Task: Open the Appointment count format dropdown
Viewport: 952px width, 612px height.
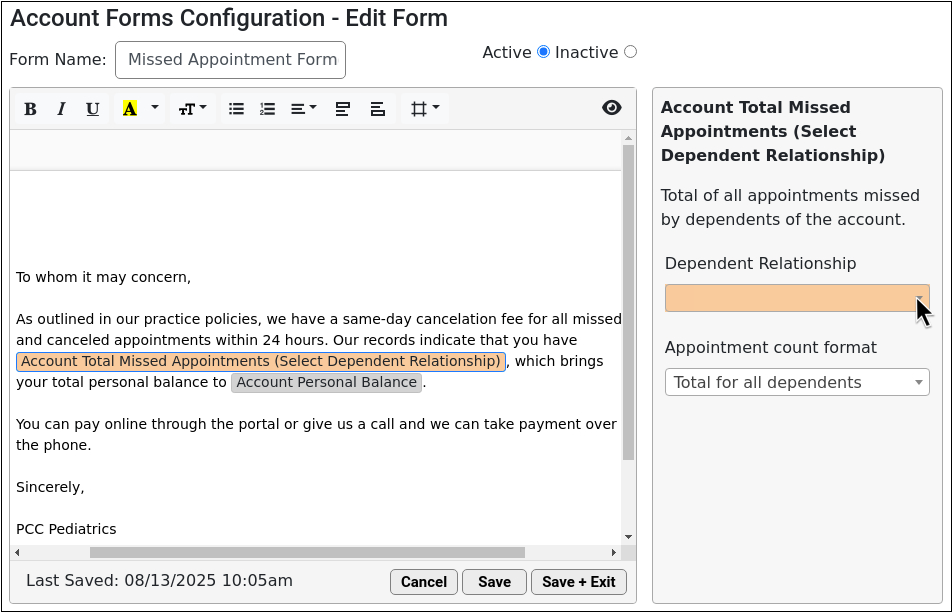Action: click(797, 382)
